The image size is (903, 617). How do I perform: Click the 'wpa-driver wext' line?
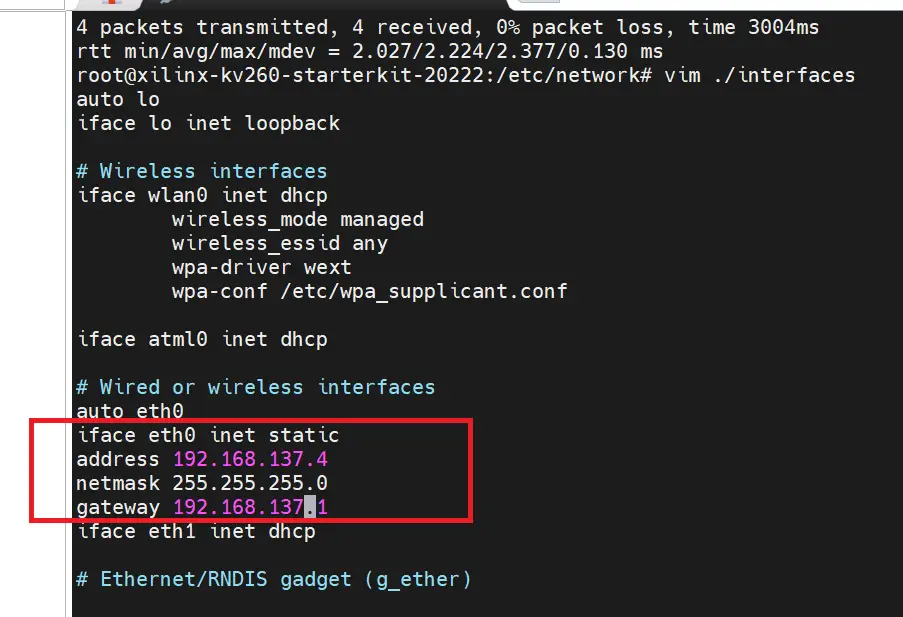tap(261, 267)
